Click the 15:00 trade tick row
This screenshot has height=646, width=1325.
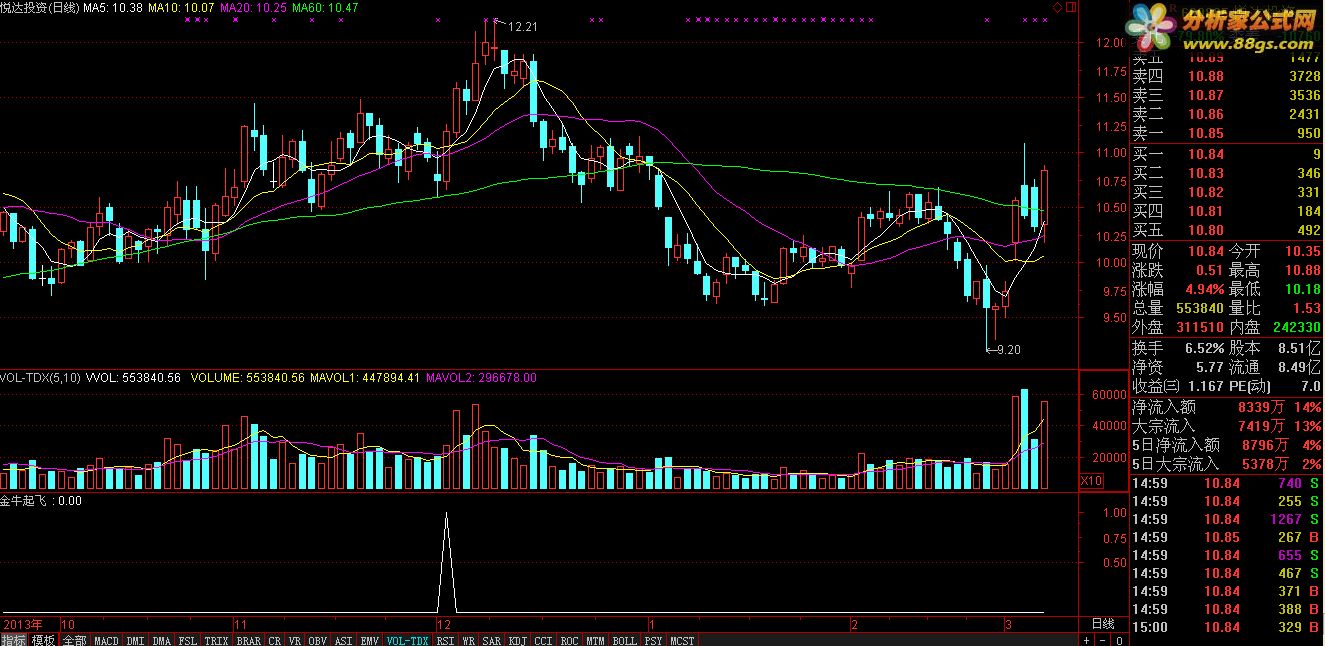point(1228,627)
